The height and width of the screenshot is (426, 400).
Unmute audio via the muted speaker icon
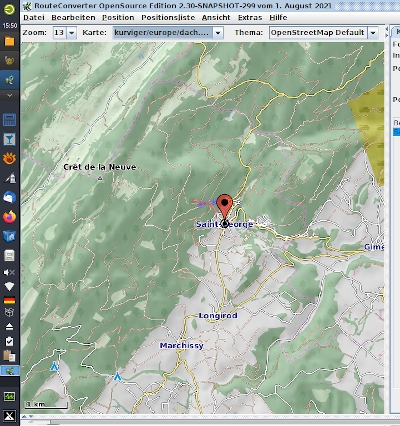(x=9, y=272)
